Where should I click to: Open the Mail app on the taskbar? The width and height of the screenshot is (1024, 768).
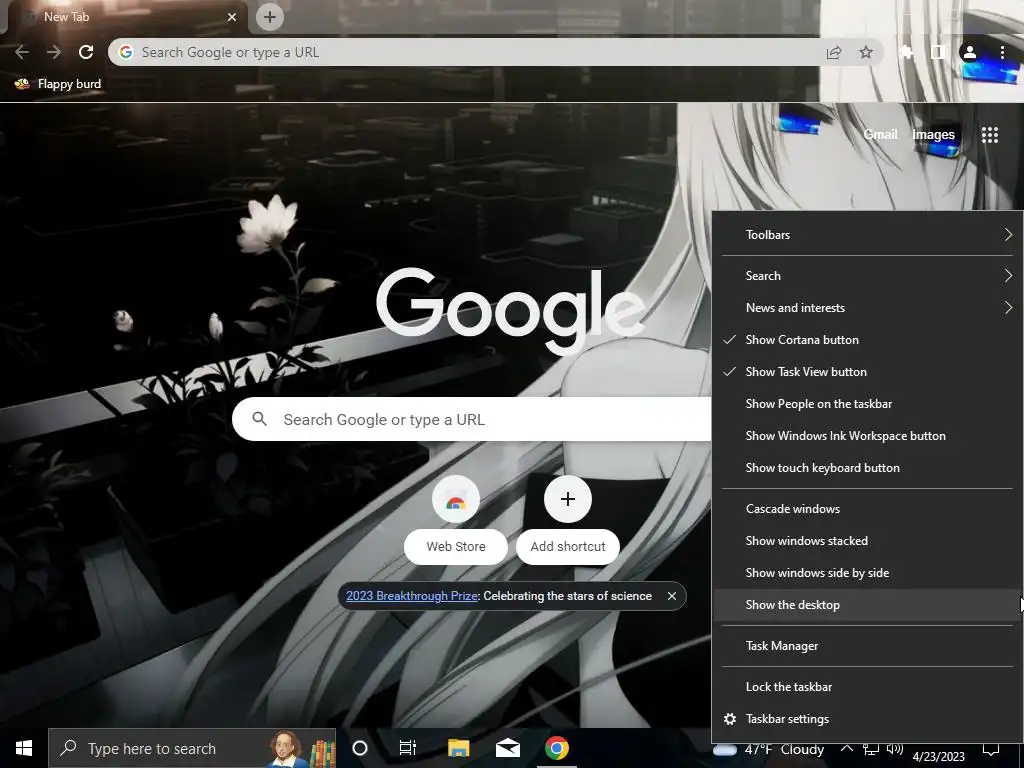507,748
